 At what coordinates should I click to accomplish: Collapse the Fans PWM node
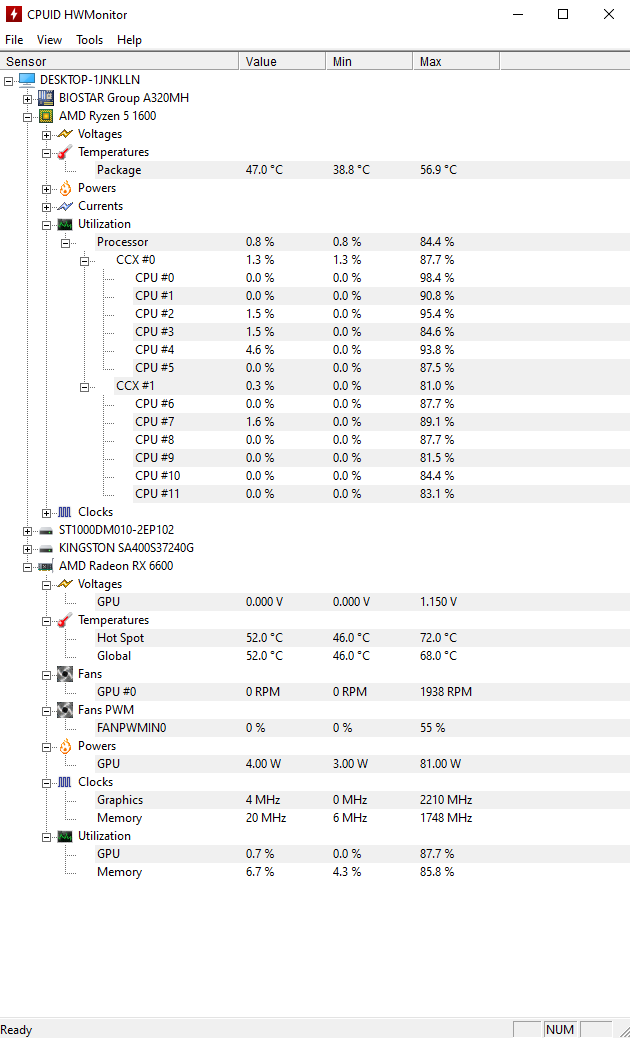coord(46,711)
